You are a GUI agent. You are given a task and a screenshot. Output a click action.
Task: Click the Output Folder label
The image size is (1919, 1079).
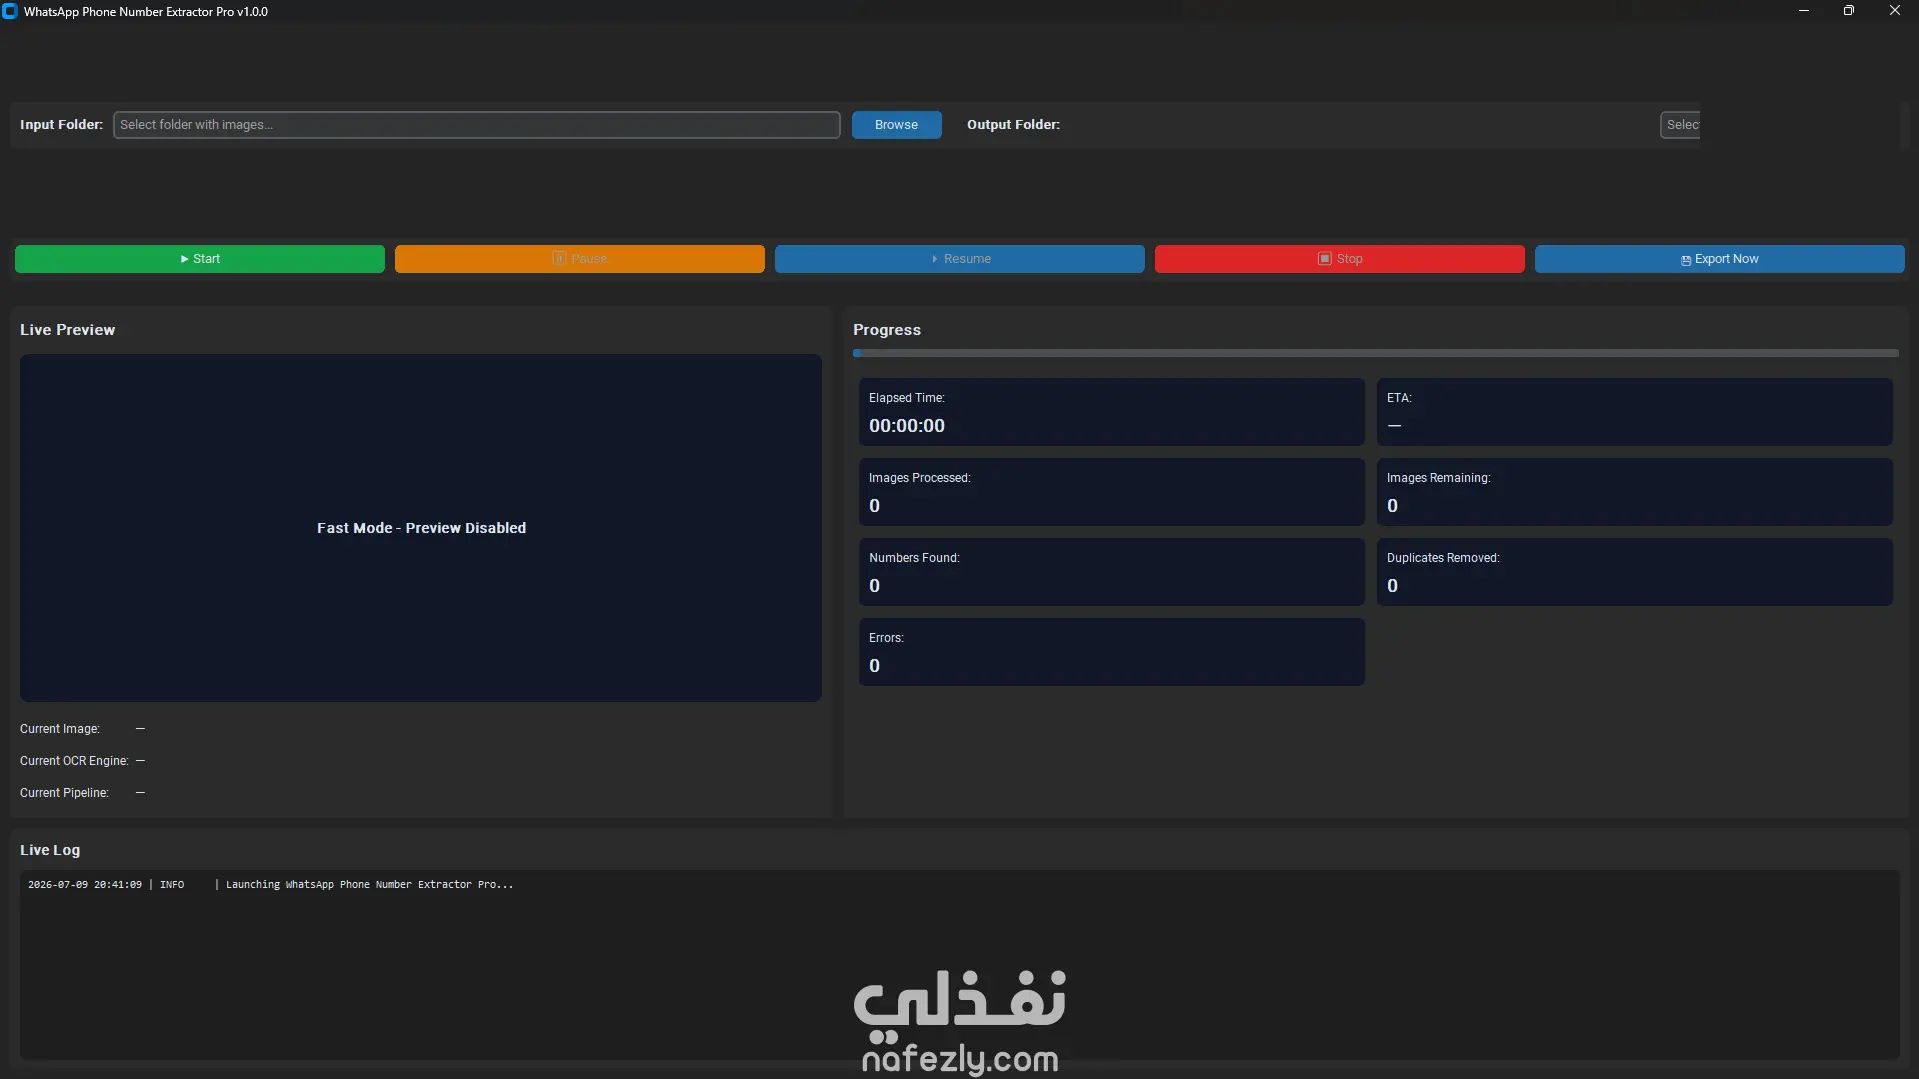pyautogui.click(x=1013, y=125)
